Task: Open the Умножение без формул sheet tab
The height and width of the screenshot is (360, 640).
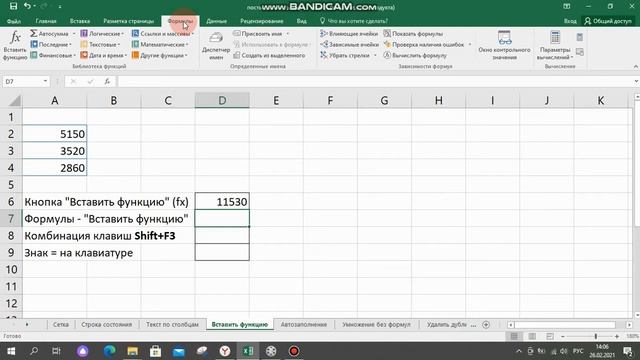Action: tap(376, 325)
